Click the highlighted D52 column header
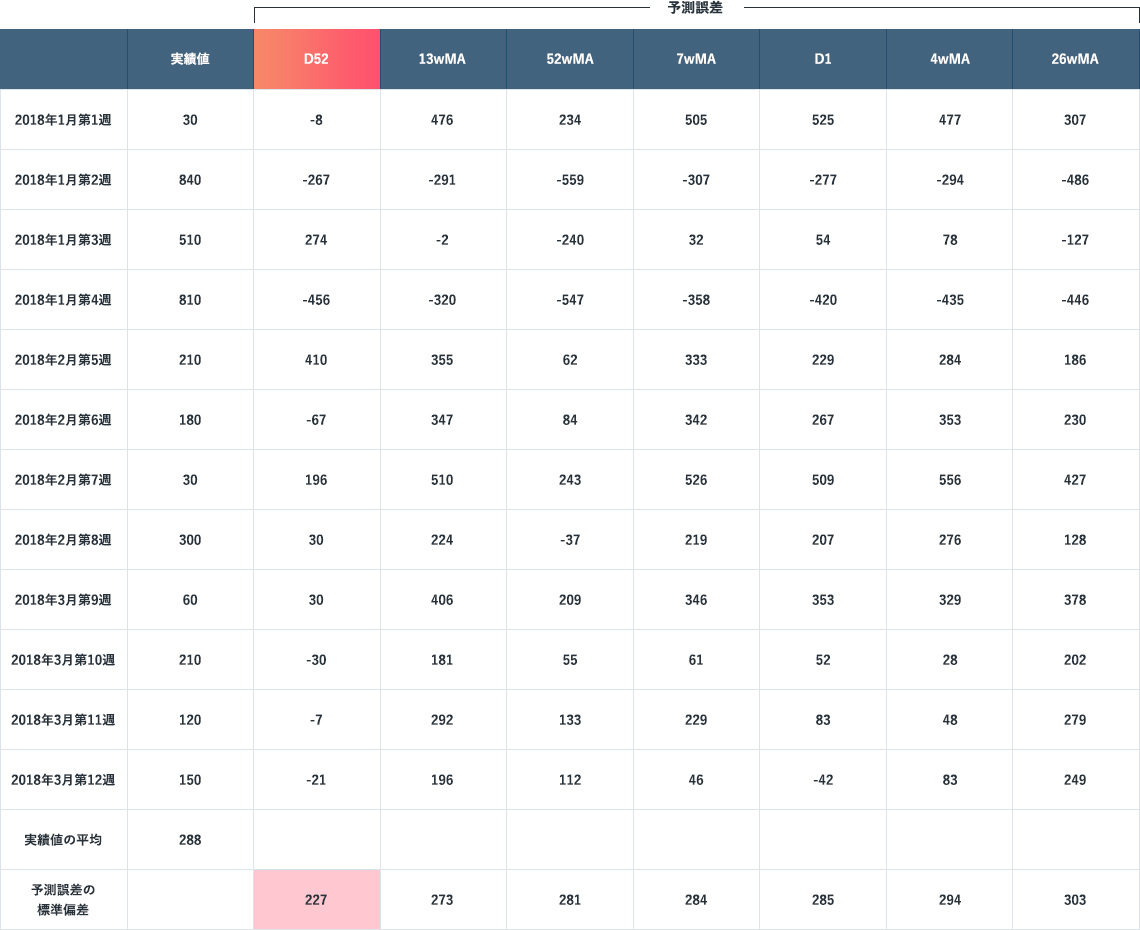 [x=316, y=59]
